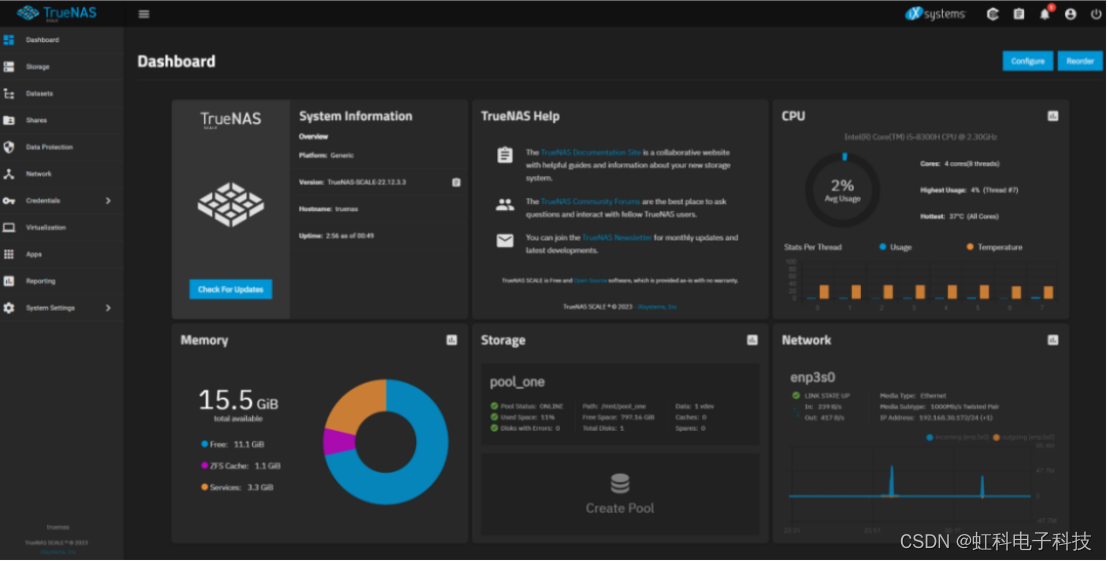The width and height of the screenshot is (1108, 561).
Task: Click the 2% Avg Usage CPU gauge
Action: click(842, 189)
